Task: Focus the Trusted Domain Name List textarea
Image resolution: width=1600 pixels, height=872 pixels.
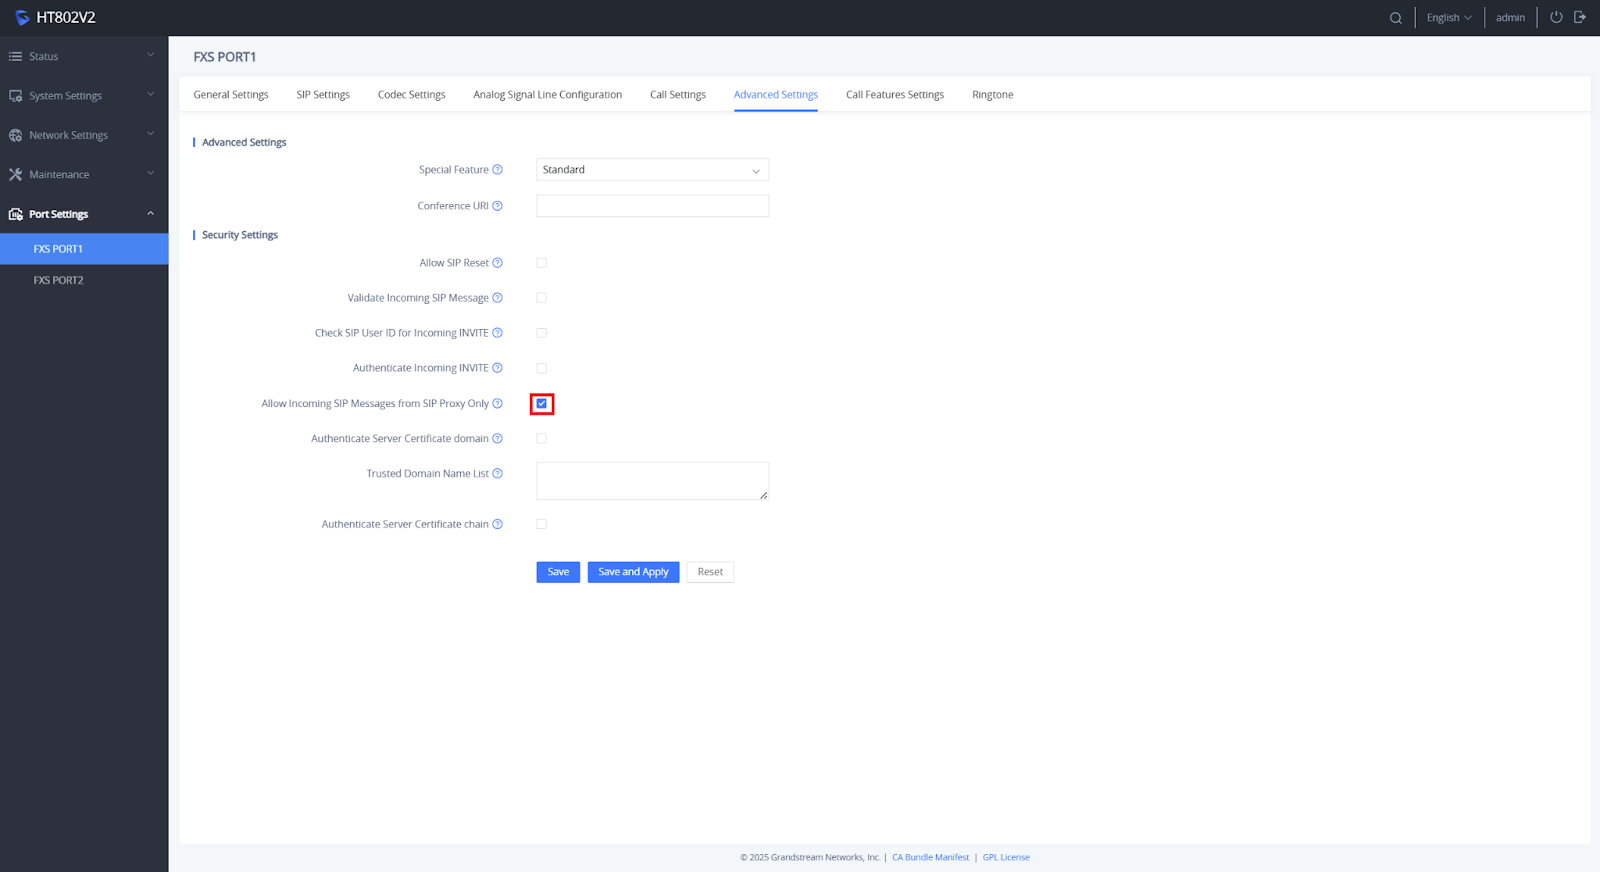Action: point(652,481)
